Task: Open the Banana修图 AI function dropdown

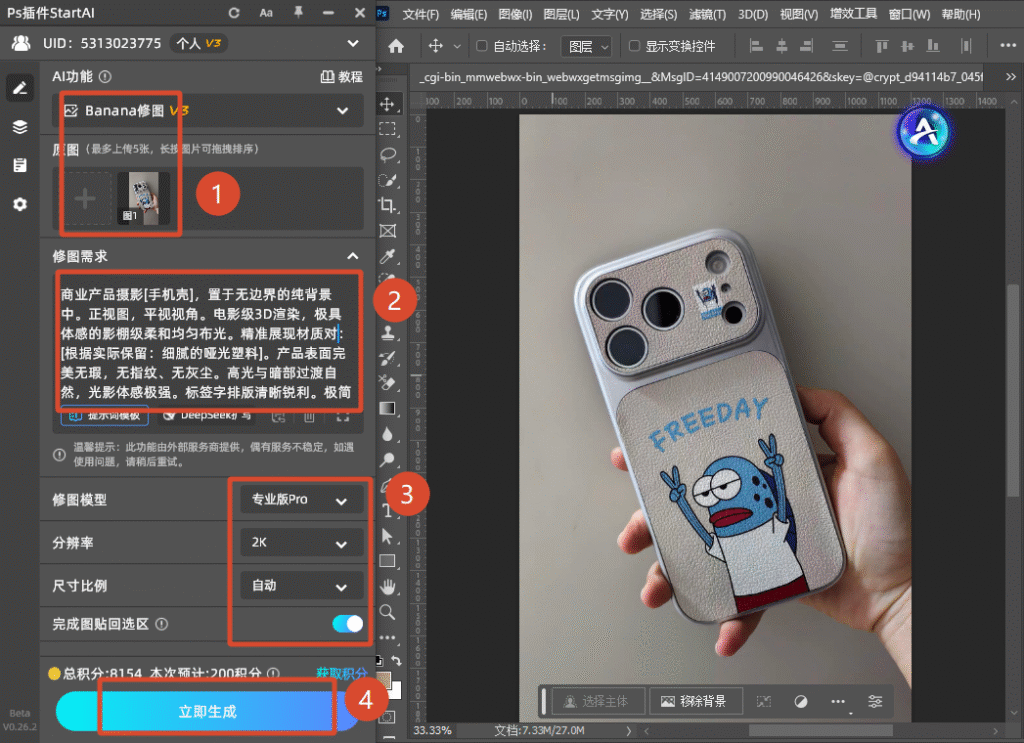Action: coord(208,110)
